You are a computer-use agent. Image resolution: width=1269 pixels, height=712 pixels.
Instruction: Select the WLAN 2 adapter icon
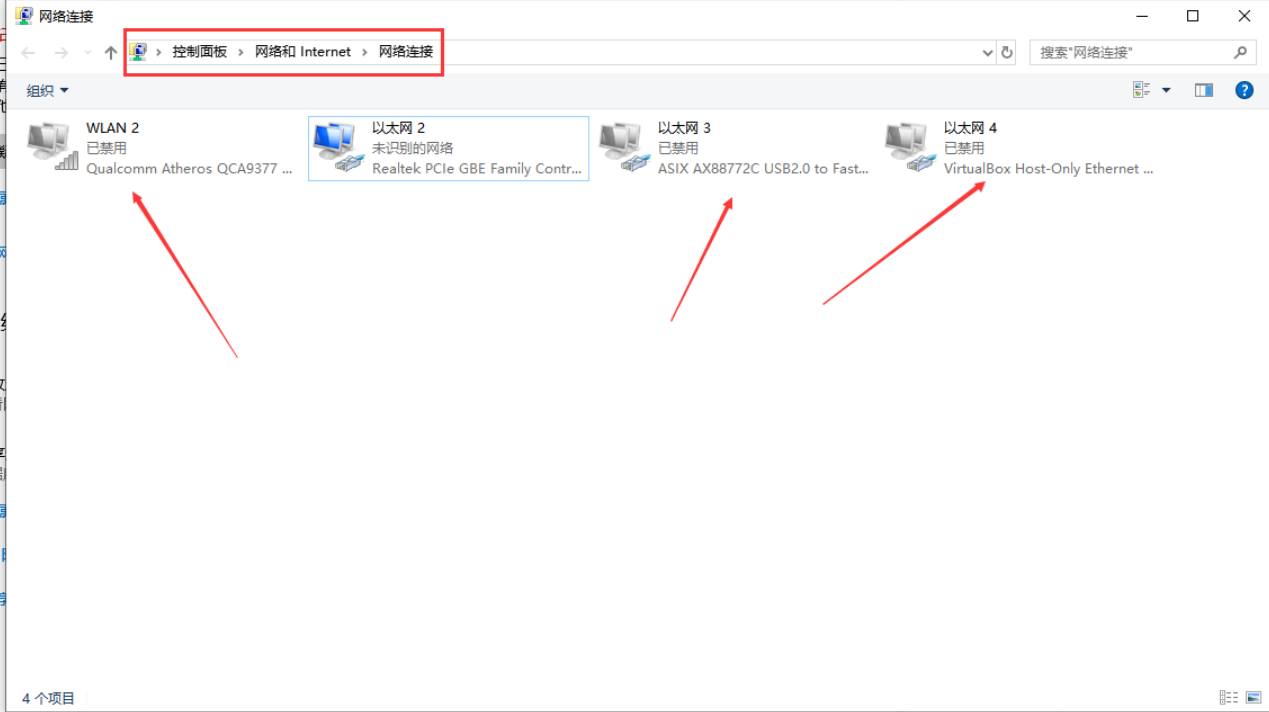tap(52, 146)
